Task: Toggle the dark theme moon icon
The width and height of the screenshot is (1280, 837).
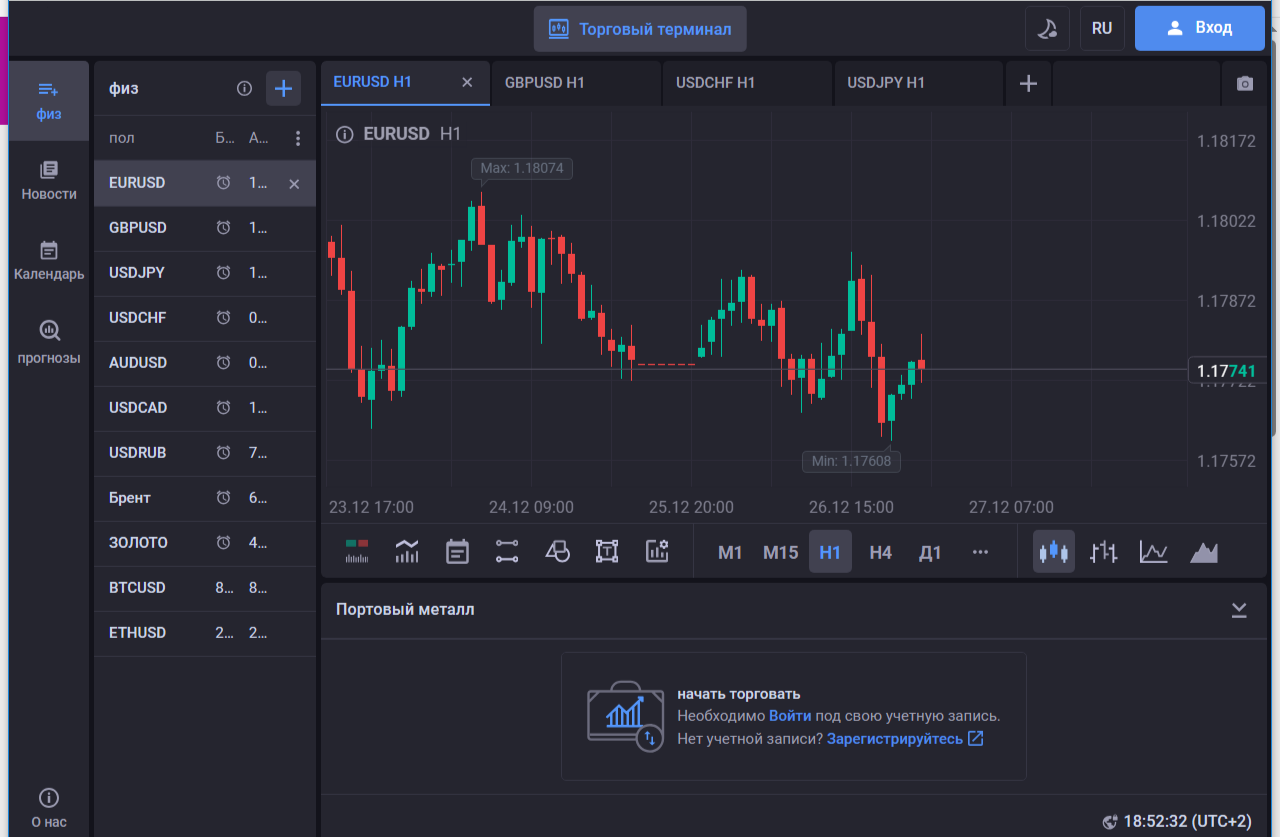Action: (1047, 29)
